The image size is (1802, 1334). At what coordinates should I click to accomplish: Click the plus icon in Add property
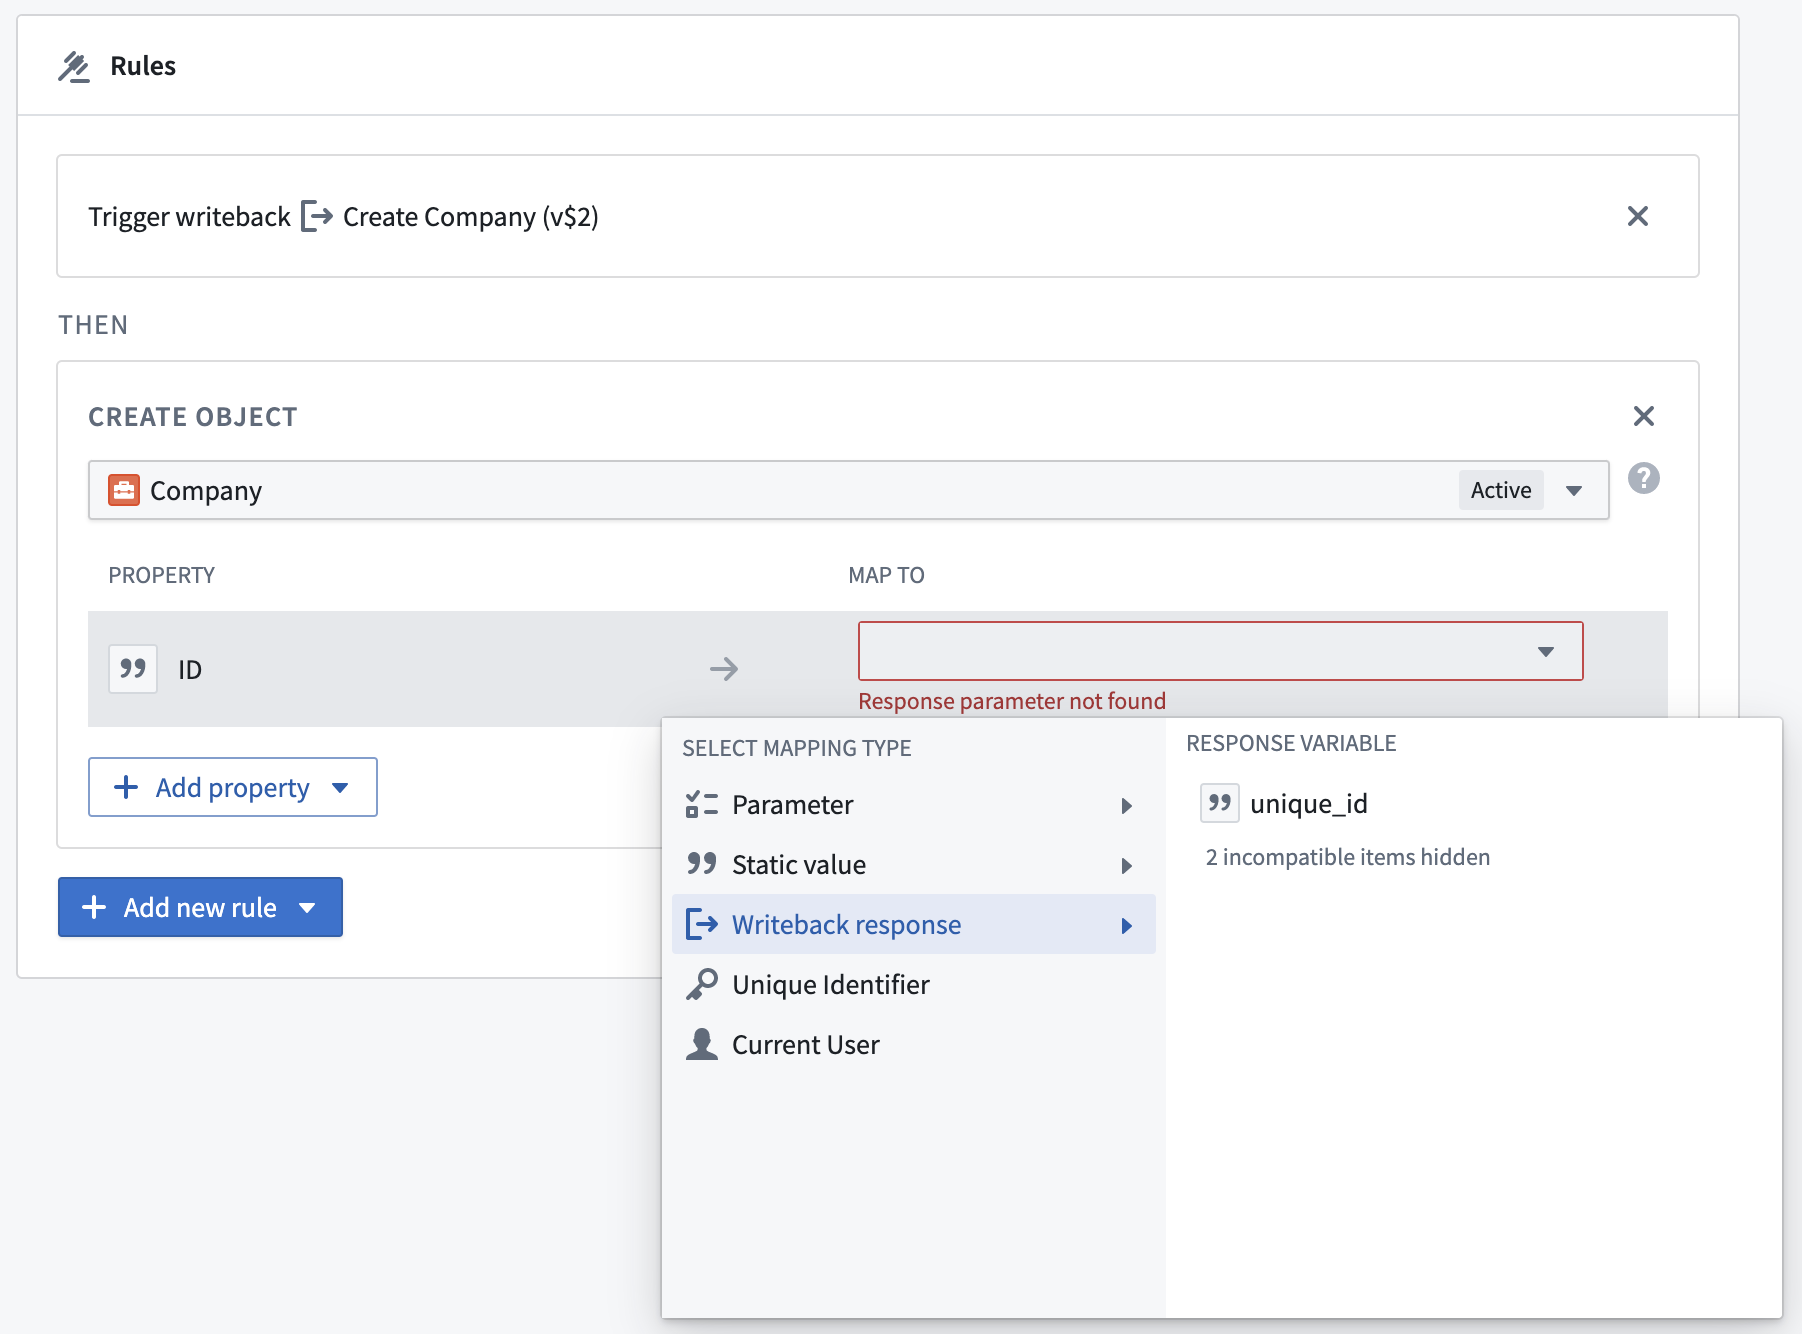(x=126, y=787)
